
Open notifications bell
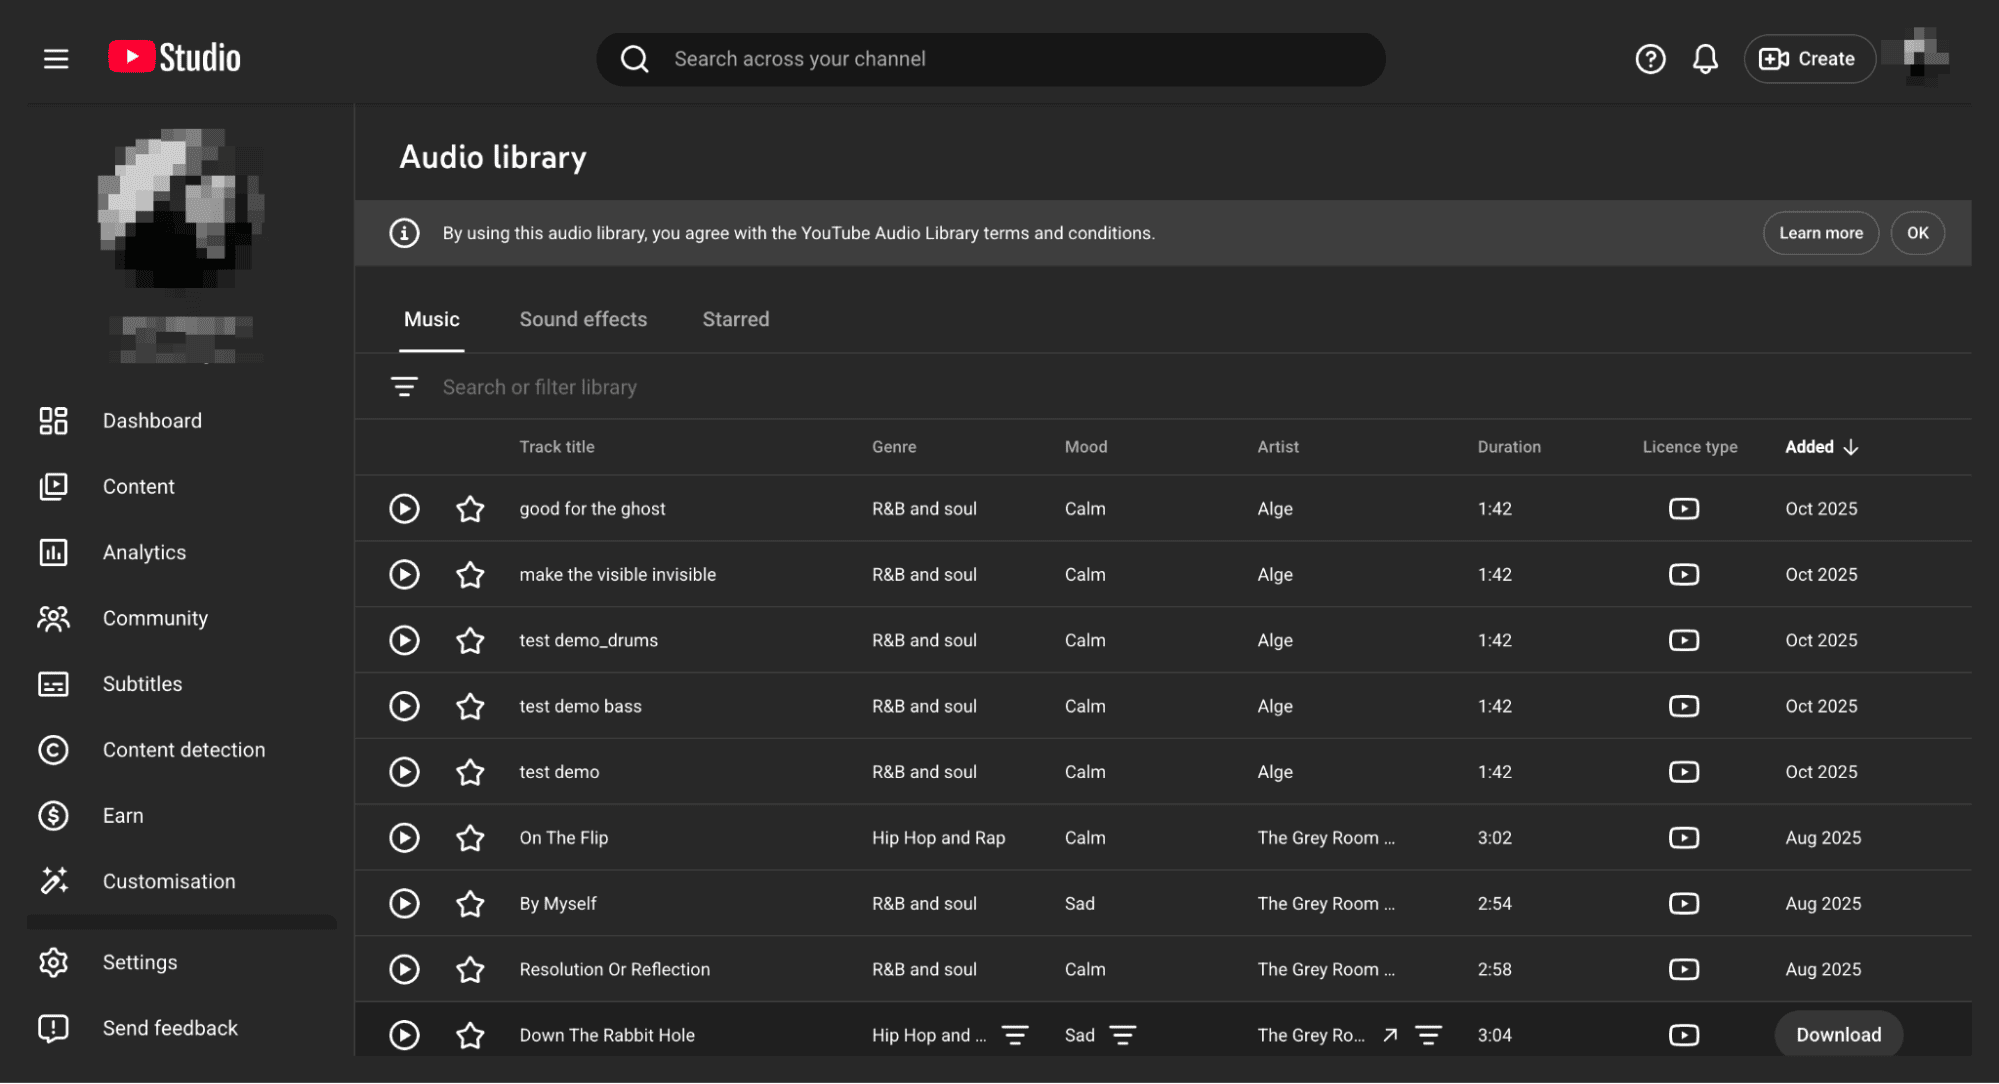tap(1705, 58)
